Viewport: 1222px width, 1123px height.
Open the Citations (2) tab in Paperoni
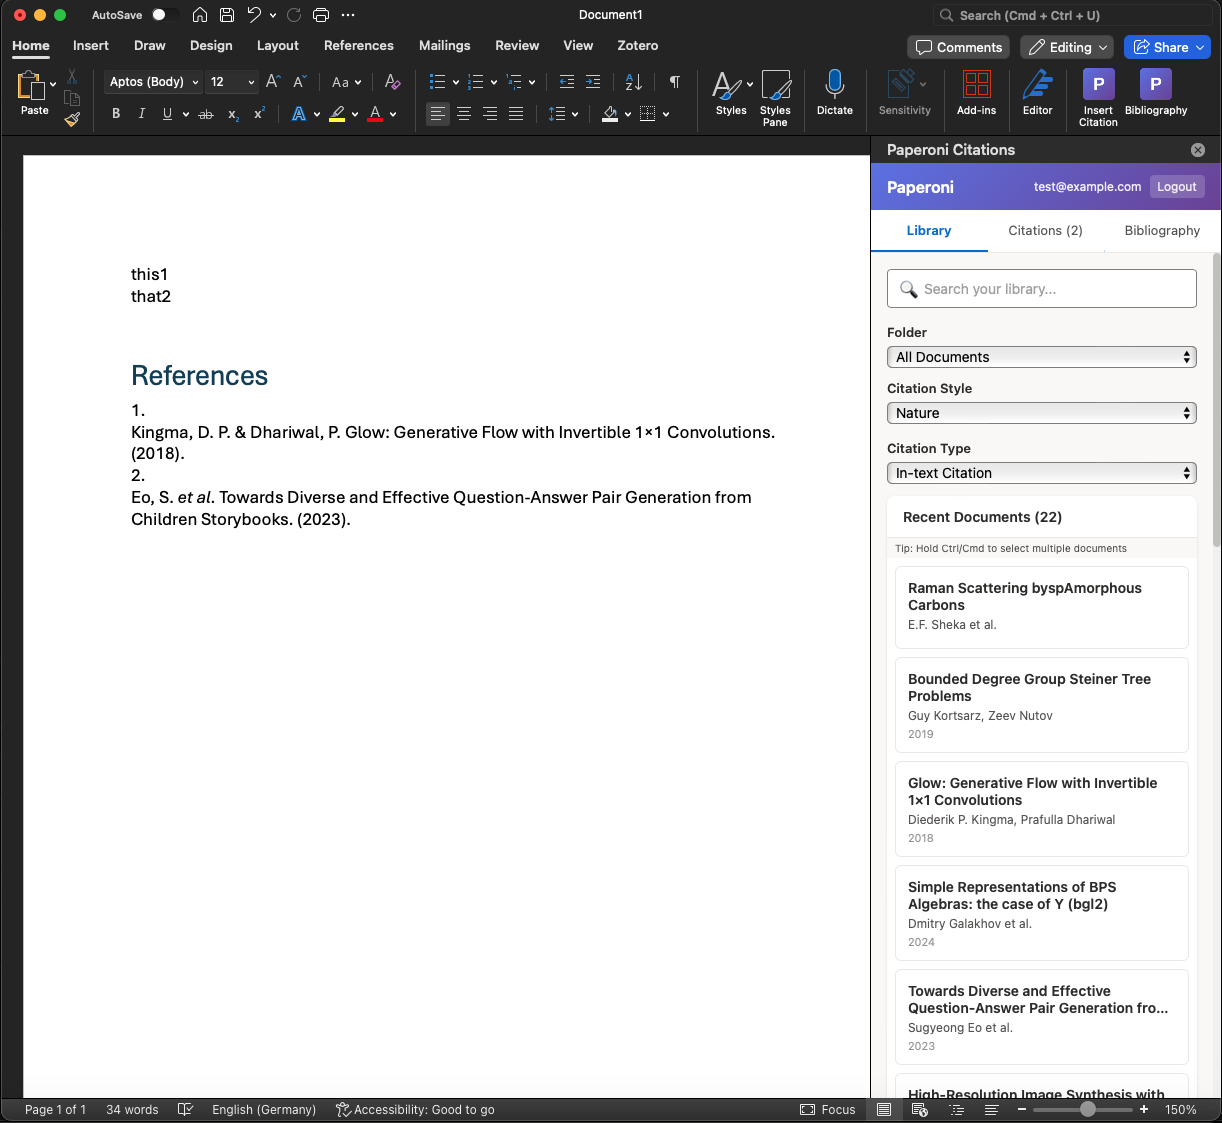click(1045, 230)
